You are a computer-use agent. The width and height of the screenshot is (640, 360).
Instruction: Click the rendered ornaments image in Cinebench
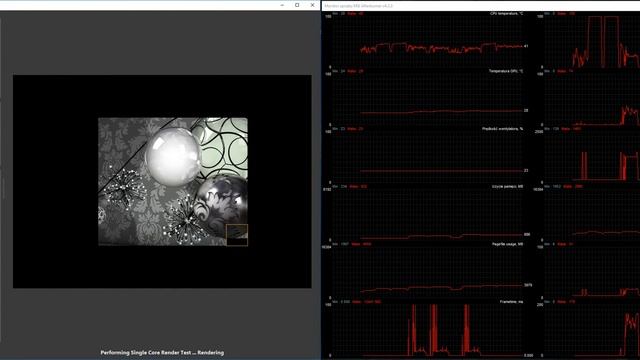(173, 182)
